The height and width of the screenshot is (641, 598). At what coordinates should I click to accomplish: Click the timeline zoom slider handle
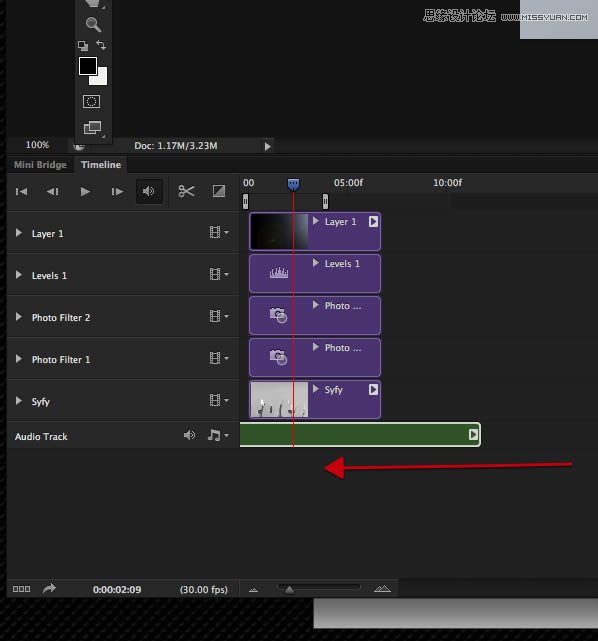(x=289, y=589)
